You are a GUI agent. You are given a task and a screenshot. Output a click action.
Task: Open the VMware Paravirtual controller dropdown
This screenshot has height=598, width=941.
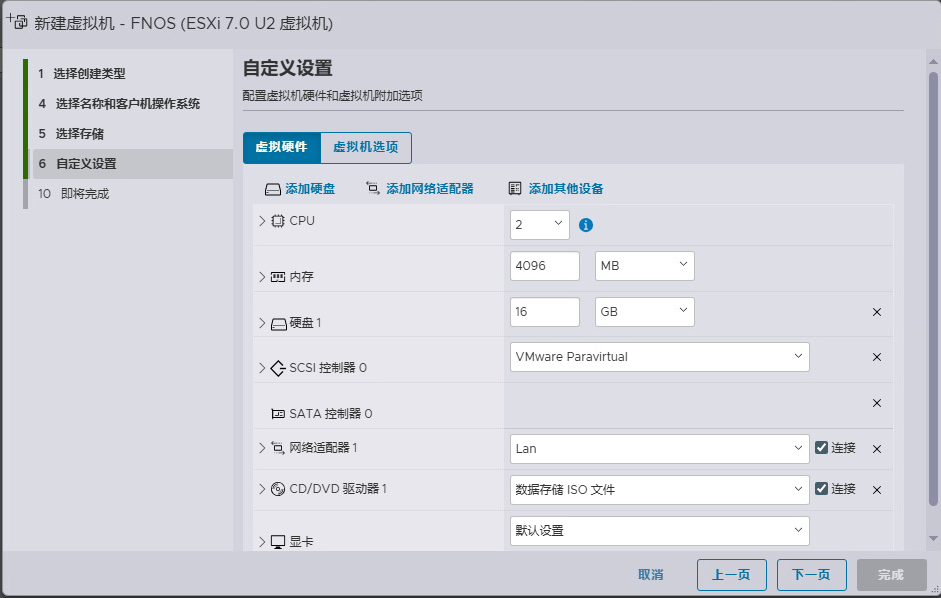coord(659,357)
